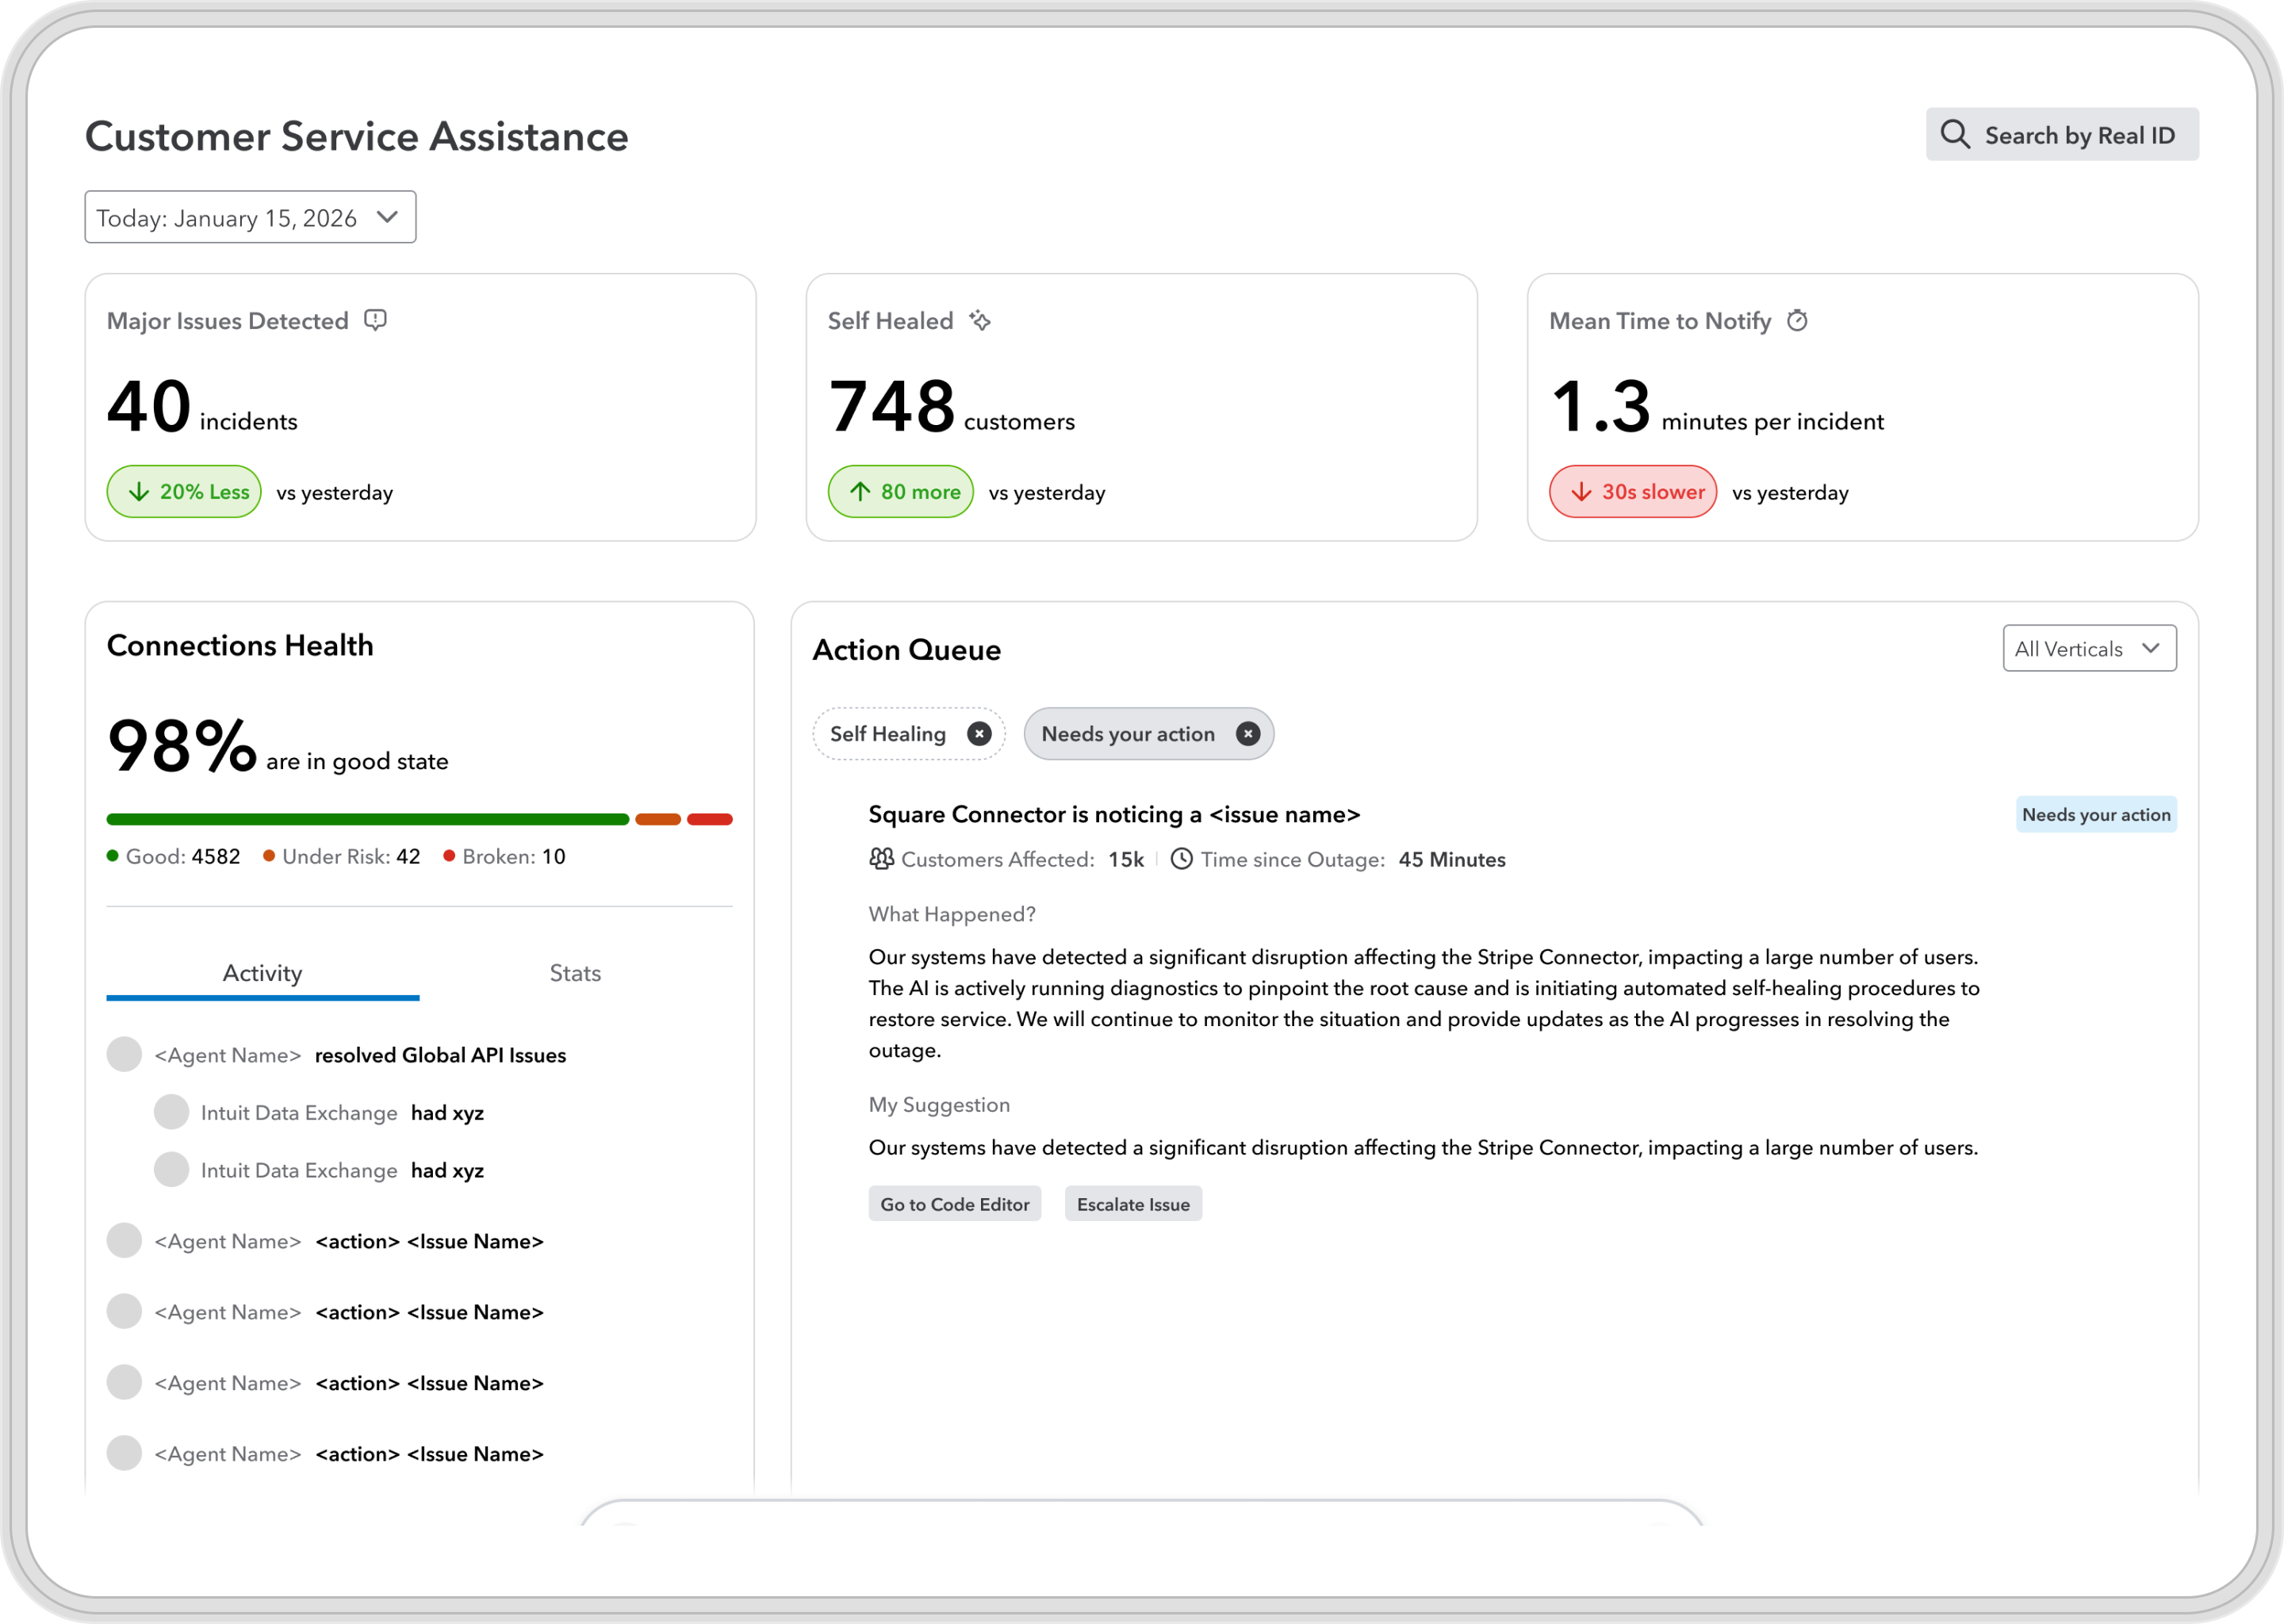Click avatar of first Intuit Data Exchange entry
The height and width of the screenshot is (1624, 2284).
(x=171, y=1112)
